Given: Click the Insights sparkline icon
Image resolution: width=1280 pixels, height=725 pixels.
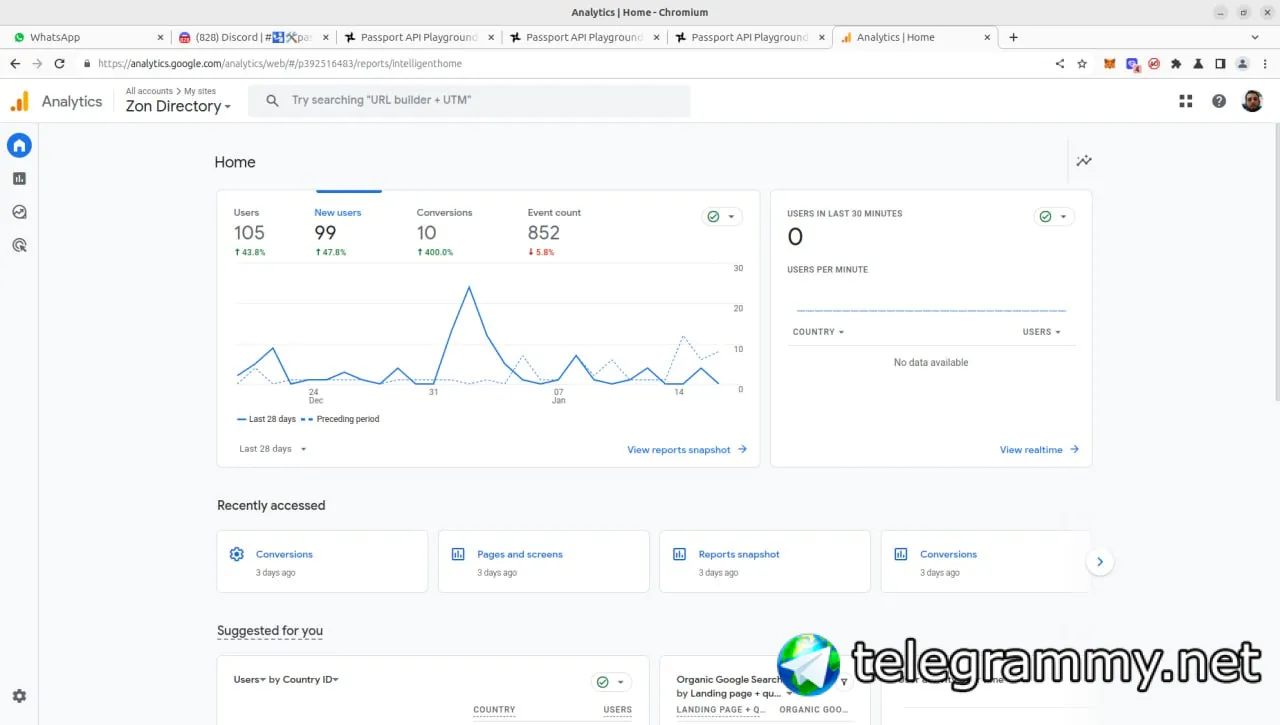Looking at the screenshot, I should pos(1083,161).
